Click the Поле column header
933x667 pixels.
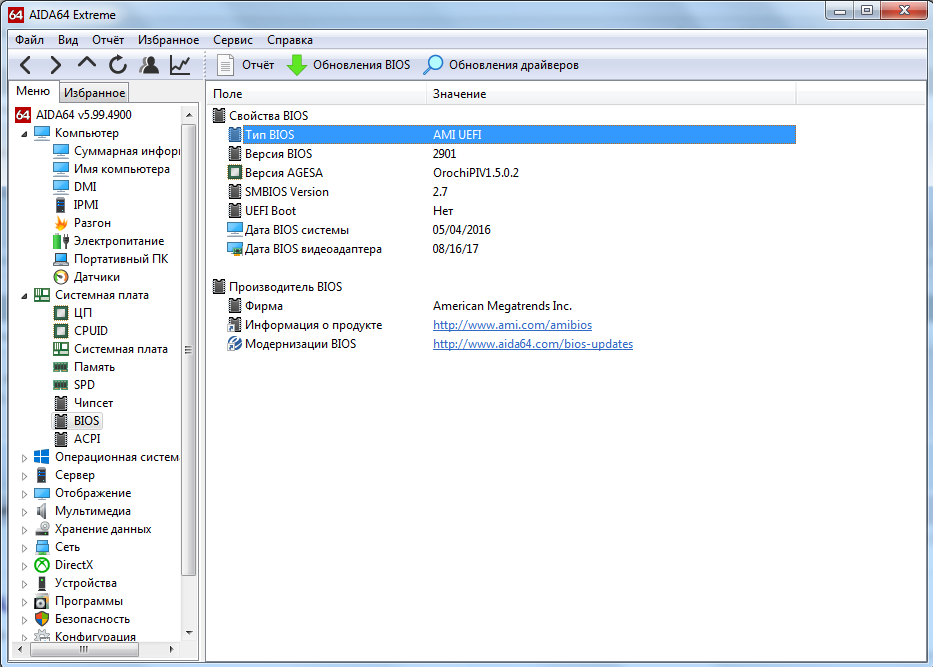[317, 93]
